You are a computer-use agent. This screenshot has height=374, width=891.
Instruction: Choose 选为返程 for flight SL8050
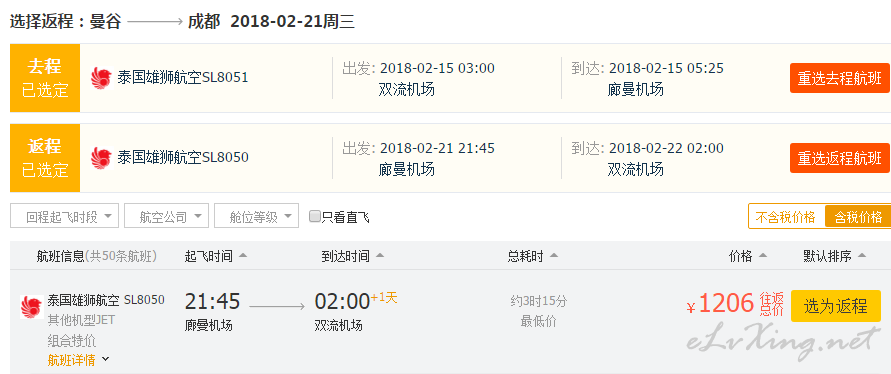(x=836, y=306)
